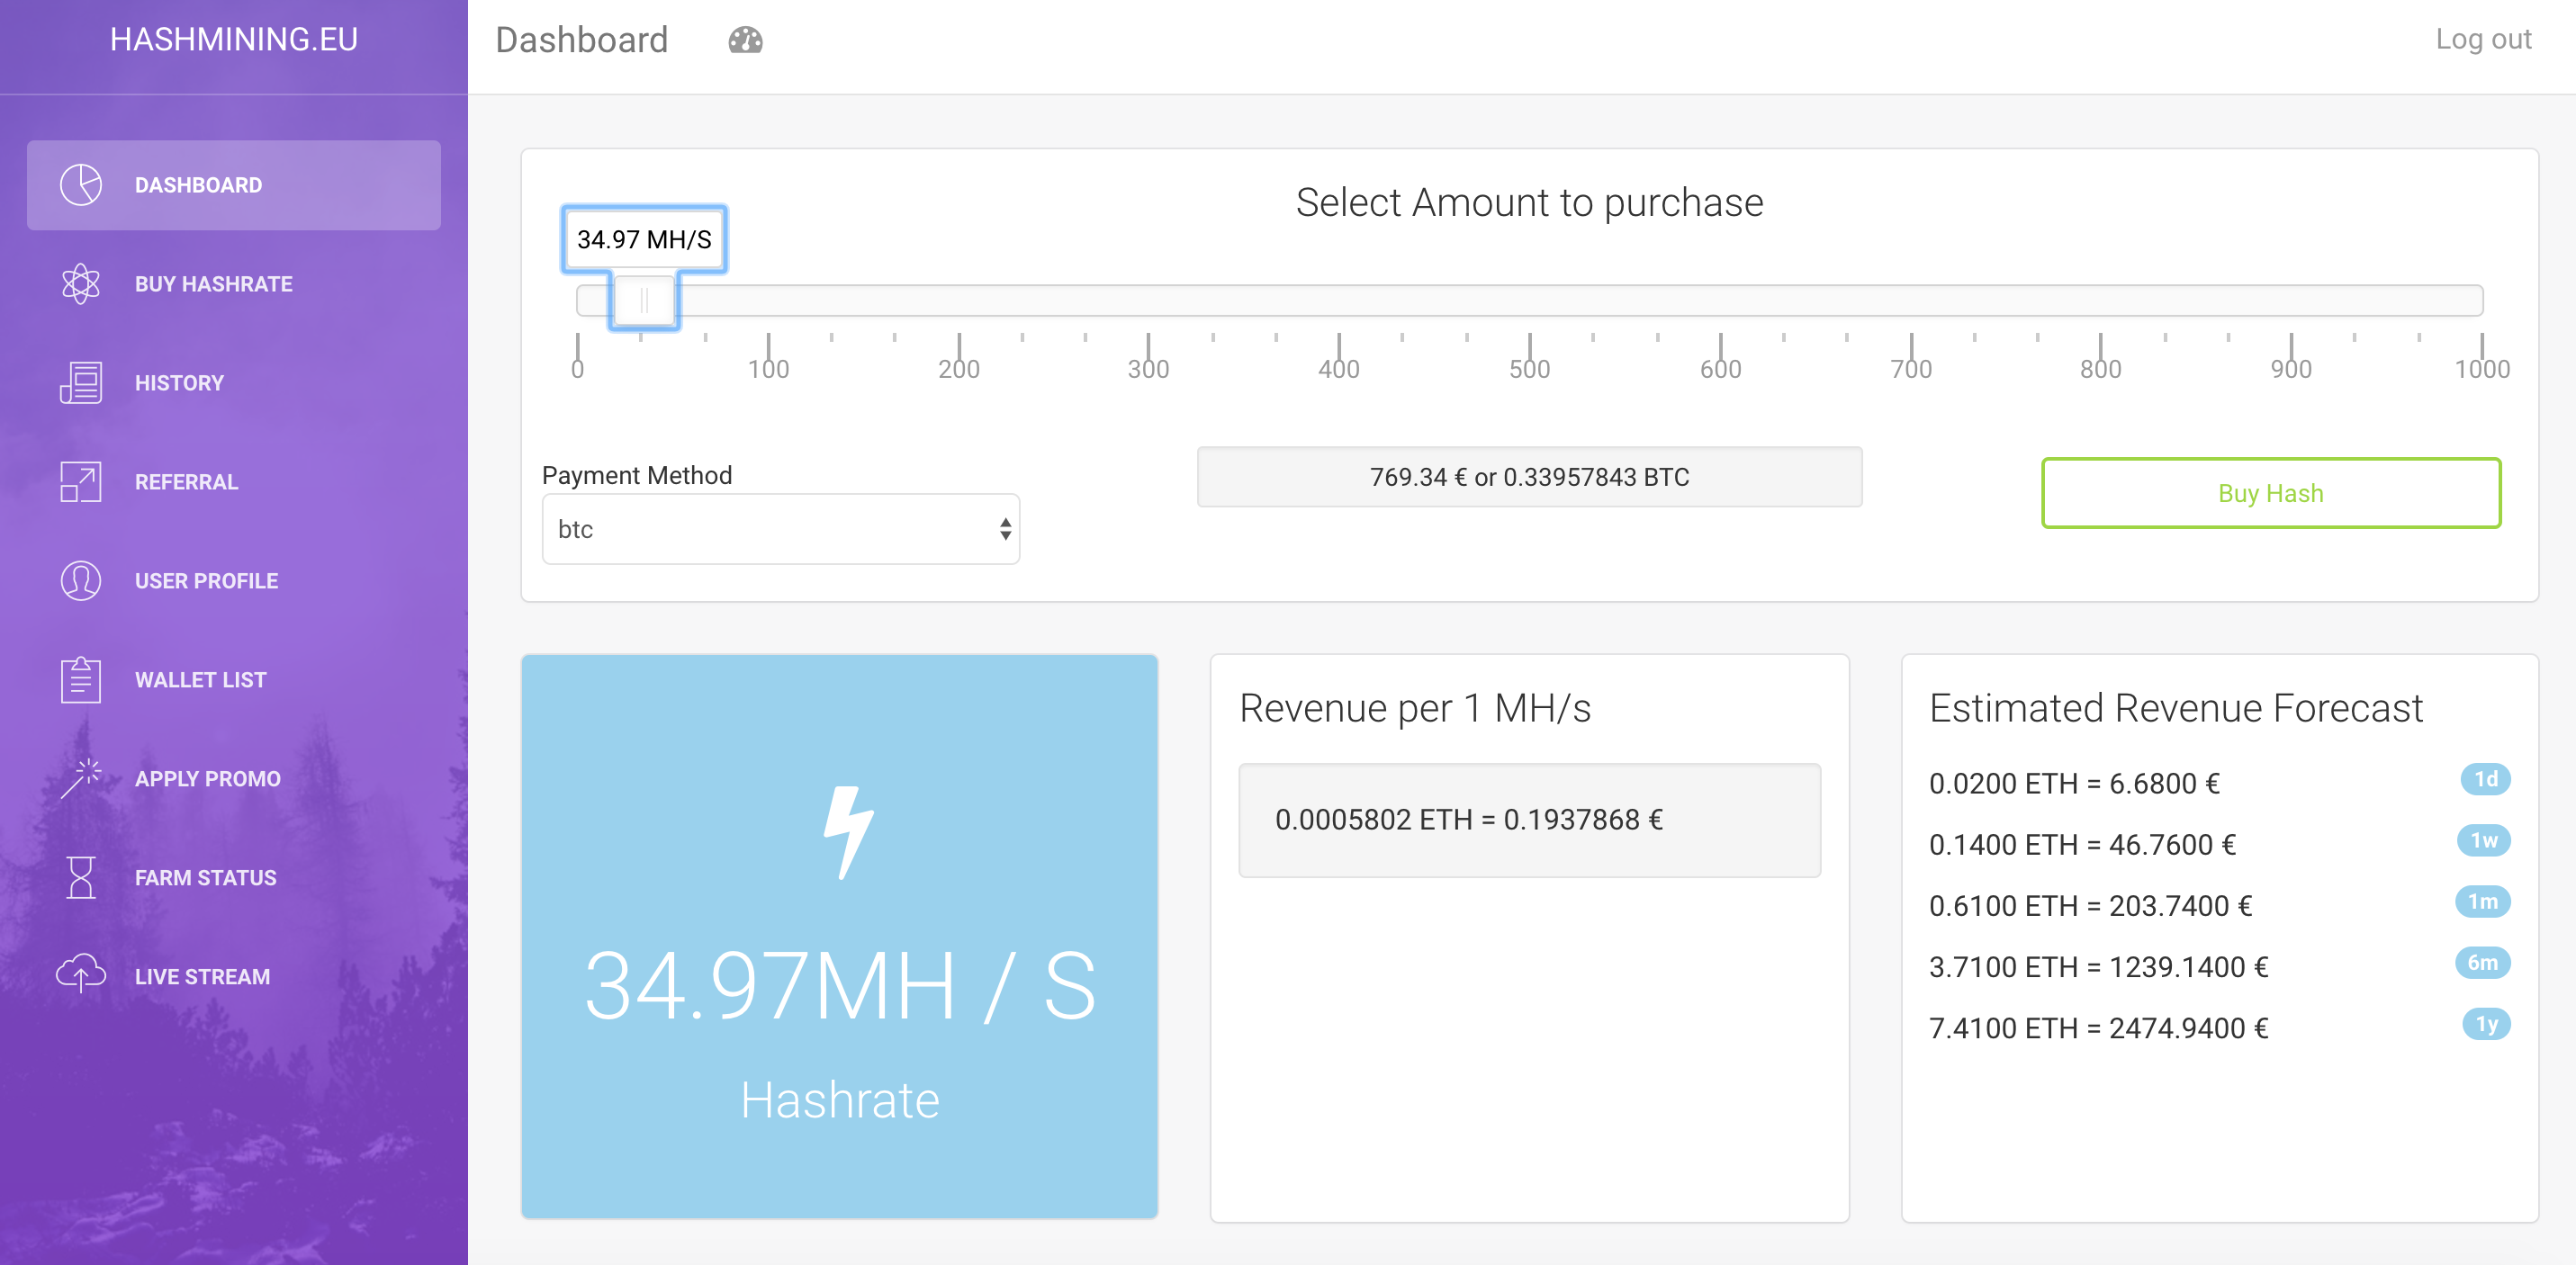The height and width of the screenshot is (1265, 2576).
Task: Click the Dashboard pie chart icon in sidebar
Action: (80, 185)
